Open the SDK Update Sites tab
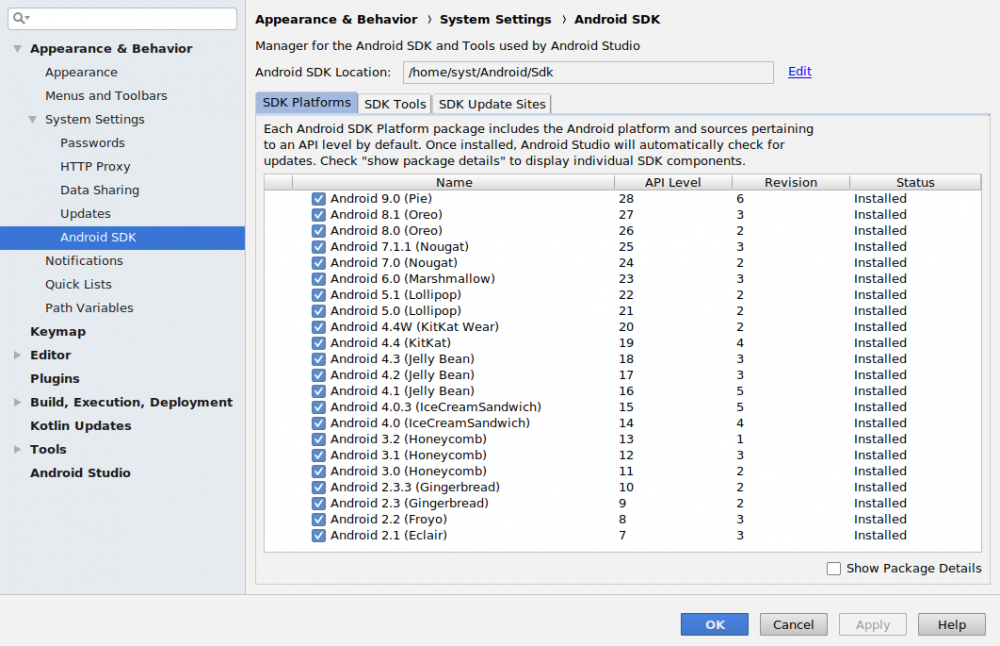Viewport: 1000px width, 646px height. [492, 104]
